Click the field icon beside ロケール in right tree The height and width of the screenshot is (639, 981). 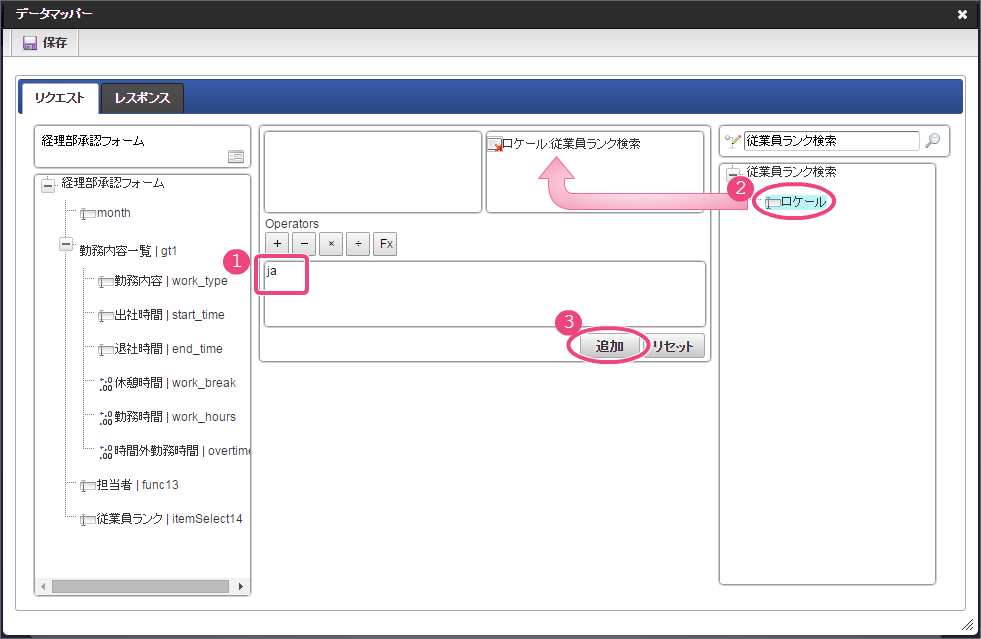[773, 202]
